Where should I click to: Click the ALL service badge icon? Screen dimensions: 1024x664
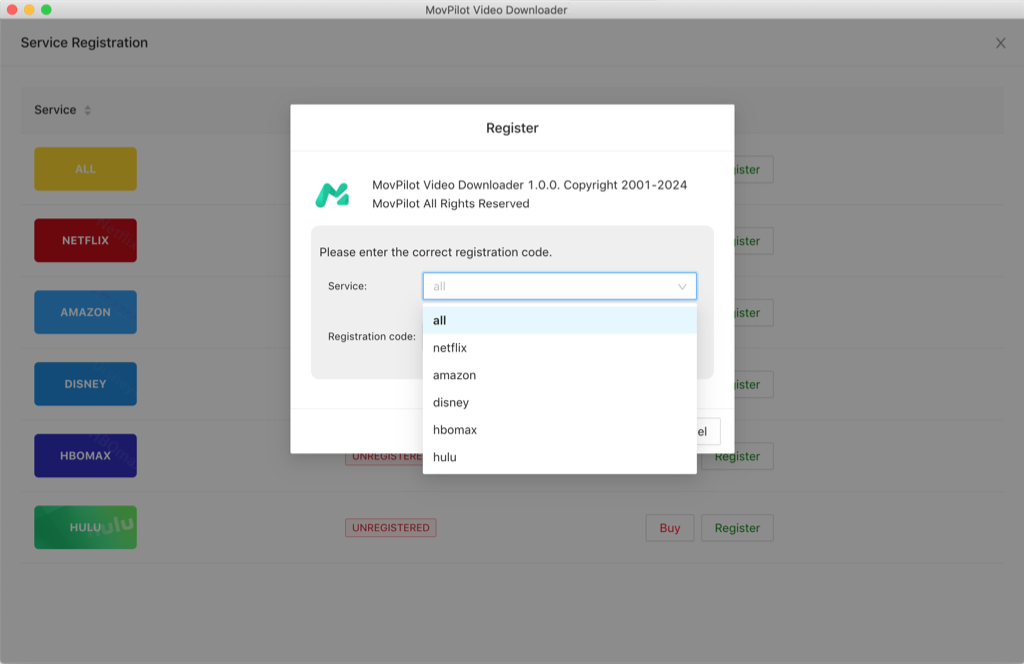tap(85, 169)
